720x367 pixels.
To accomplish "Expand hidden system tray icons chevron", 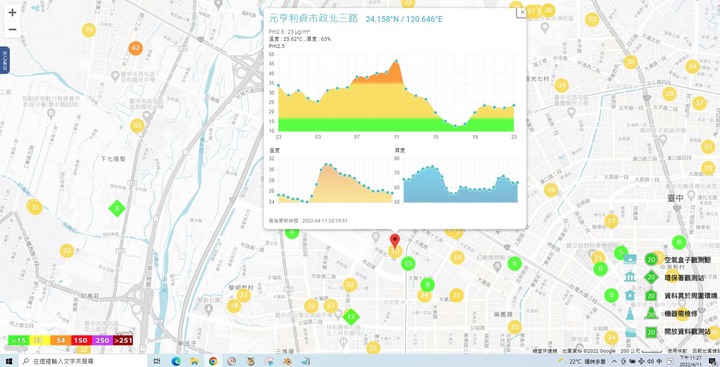I will 614,361.
